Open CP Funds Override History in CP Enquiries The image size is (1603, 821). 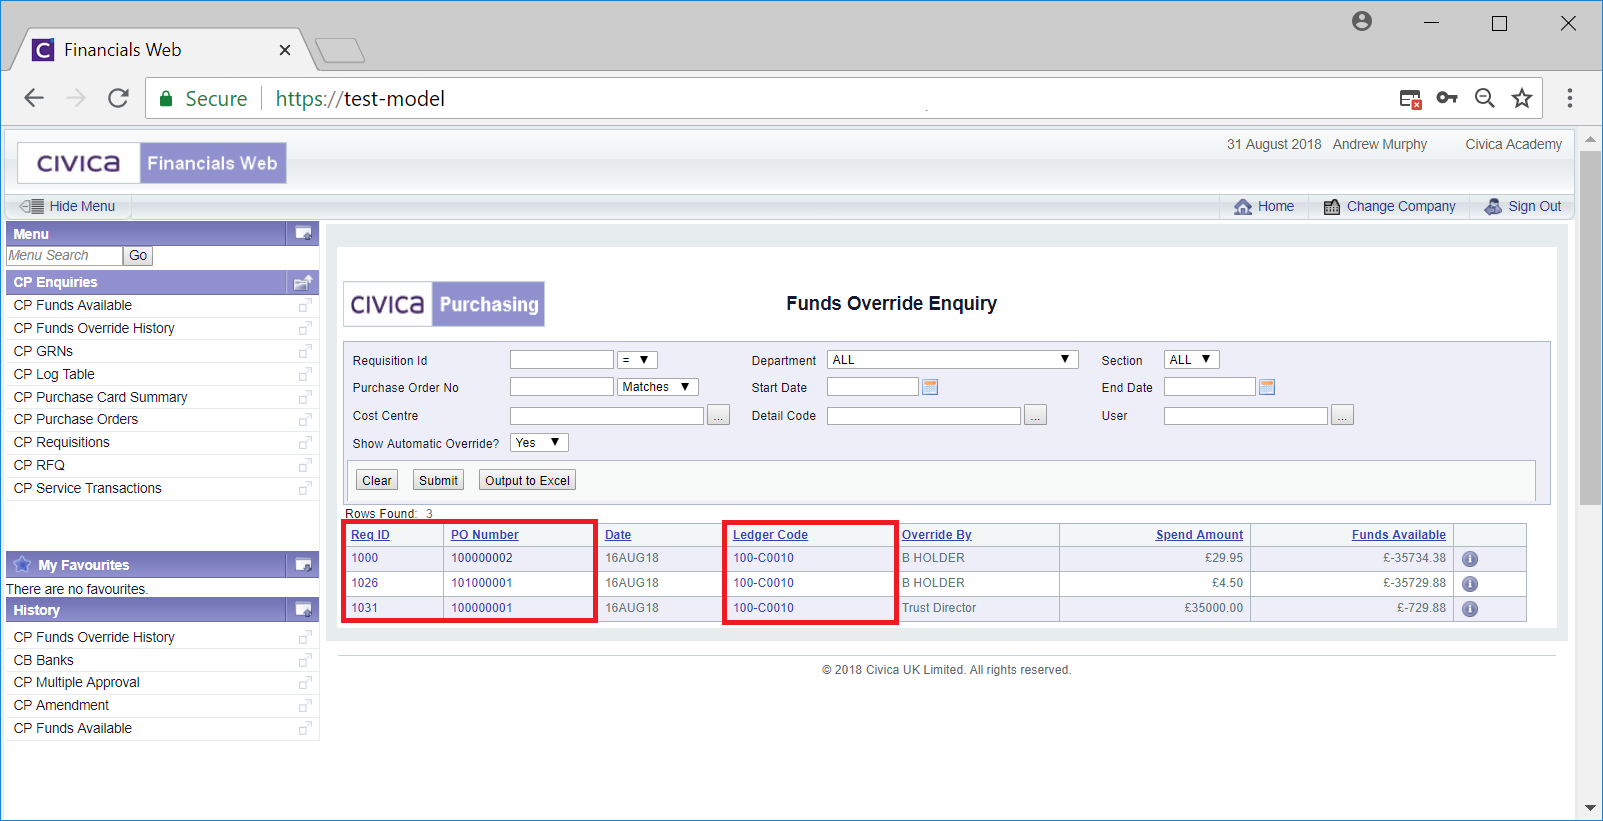click(94, 328)
